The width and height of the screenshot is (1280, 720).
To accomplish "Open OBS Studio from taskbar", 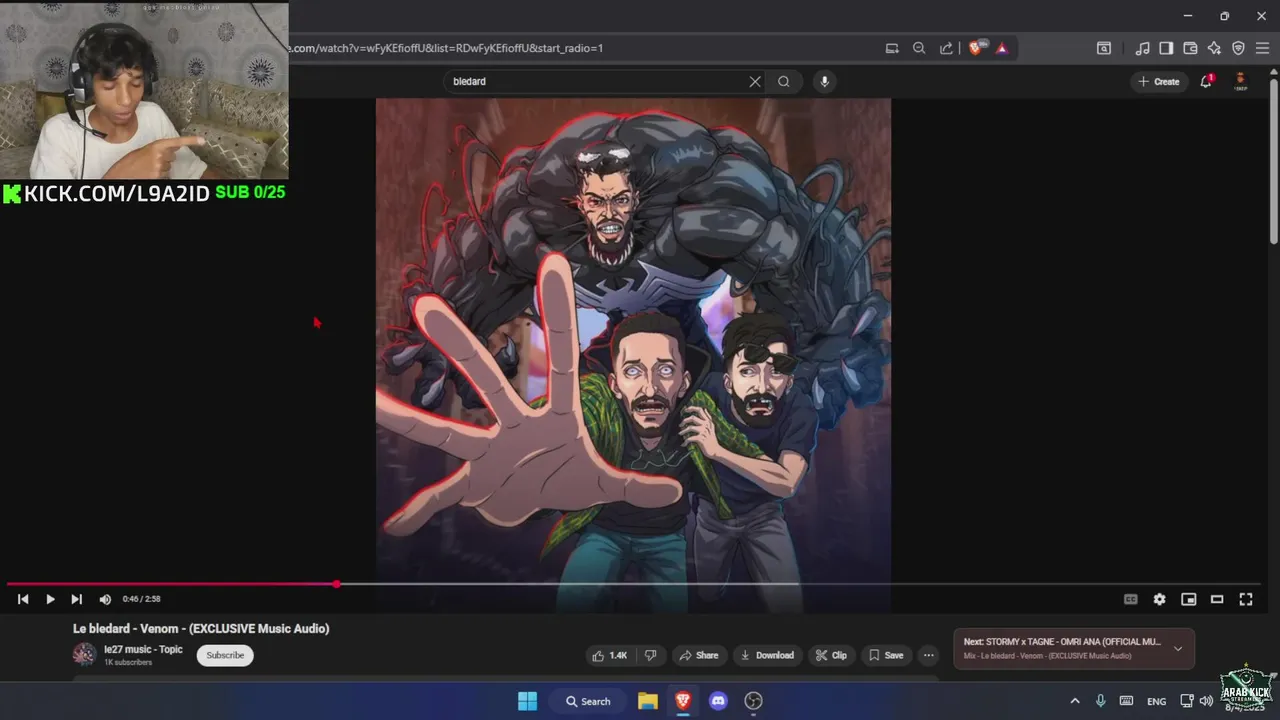I will [x=754, y=701].
